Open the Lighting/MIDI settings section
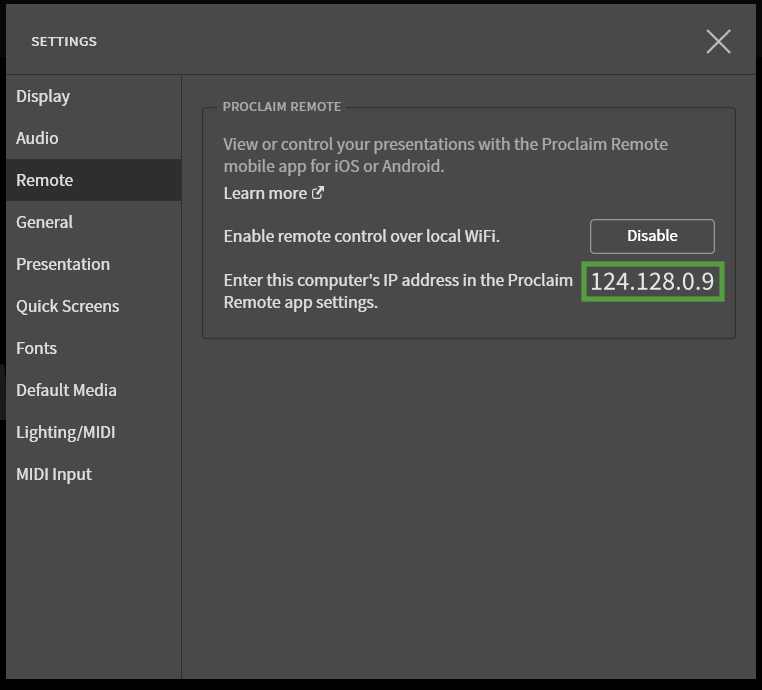 (x=66, y=432)
